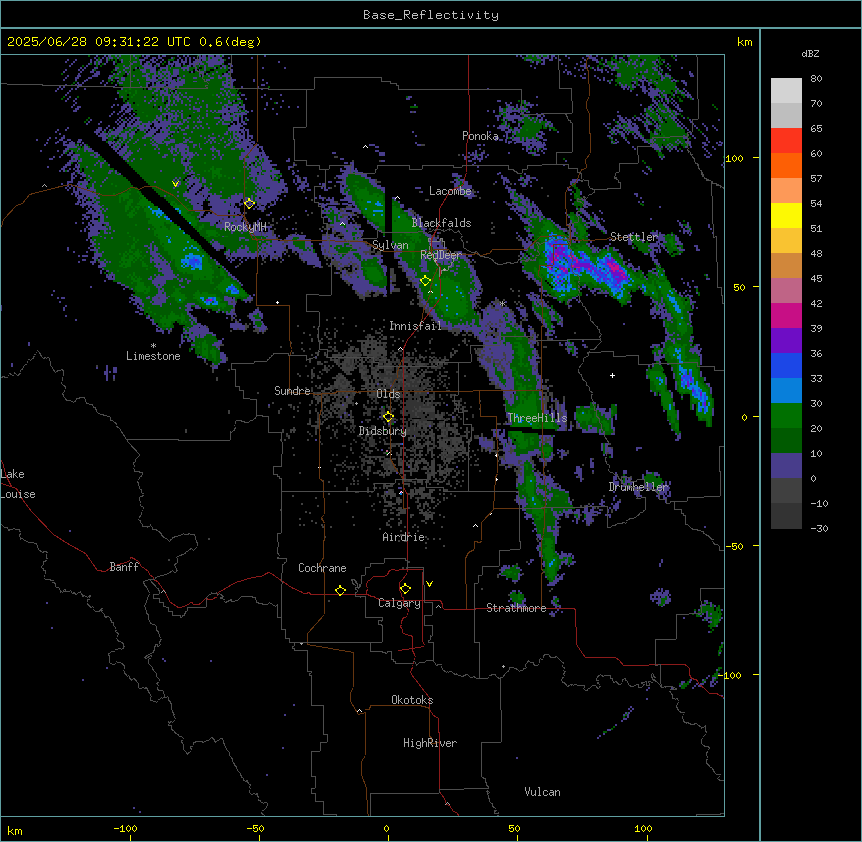Select the Banff label
Viewport: 862px width, 842px height.
pyautogui.click(x=124, y=567)
